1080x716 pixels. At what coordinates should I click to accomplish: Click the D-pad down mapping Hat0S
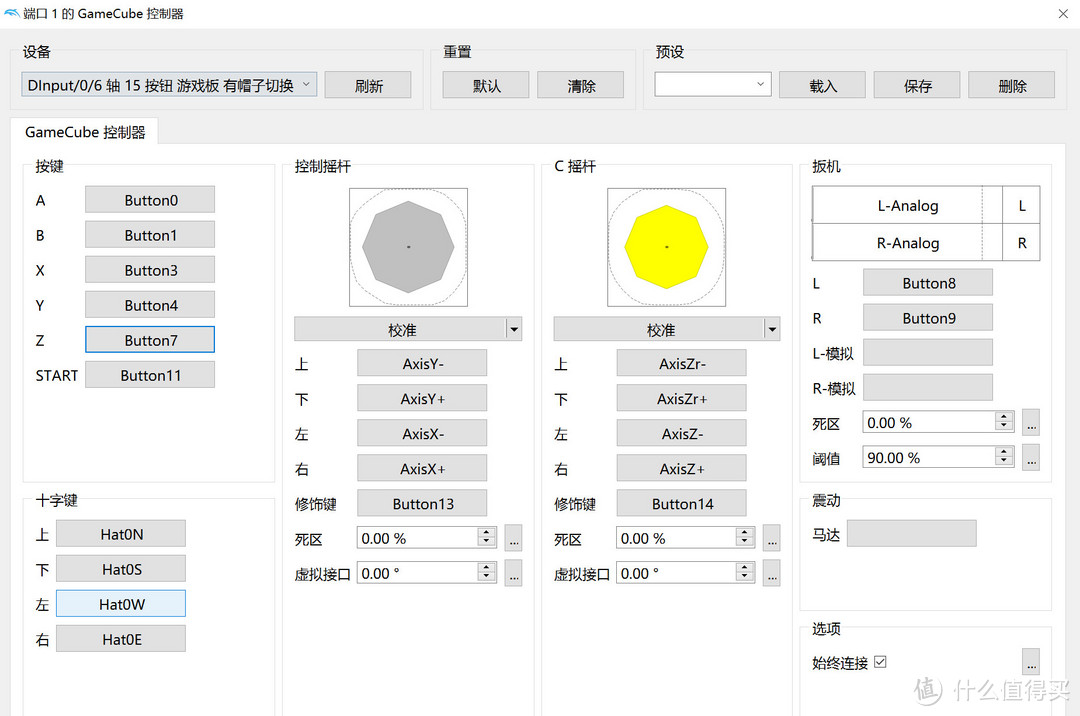(121, 569)
